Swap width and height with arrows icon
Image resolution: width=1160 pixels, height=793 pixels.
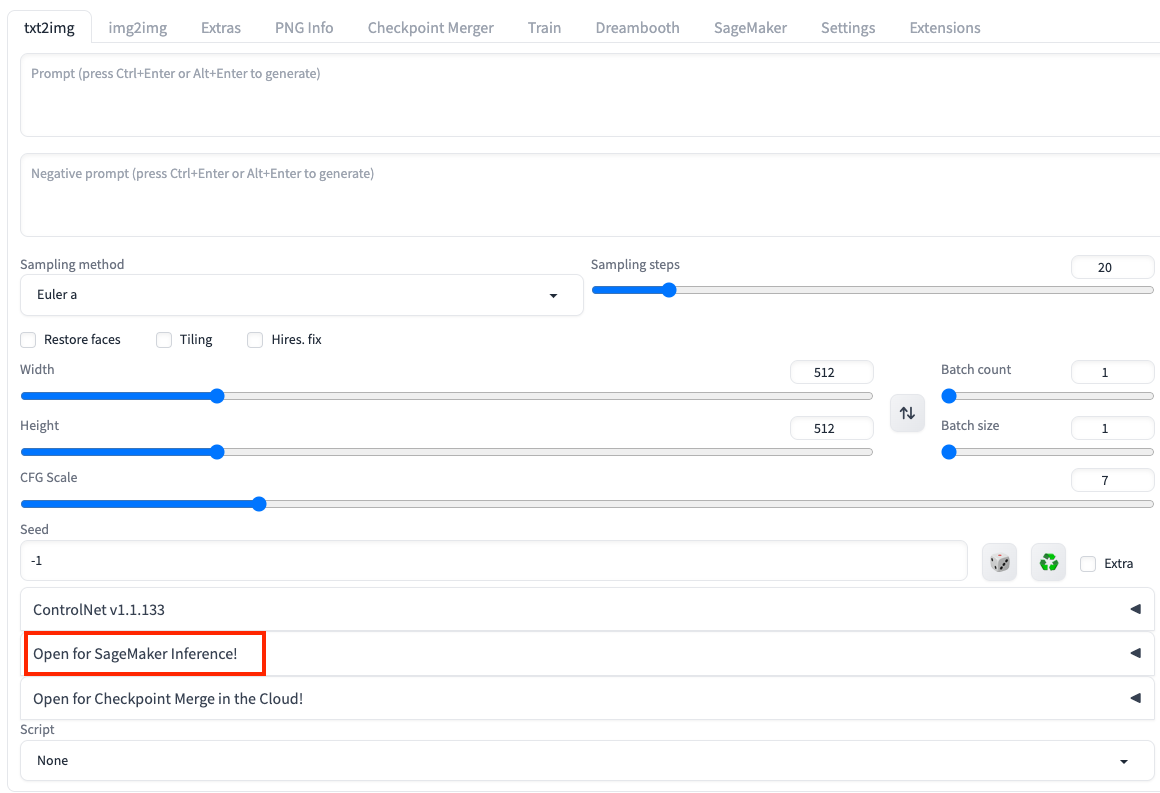tap(907, 413)
